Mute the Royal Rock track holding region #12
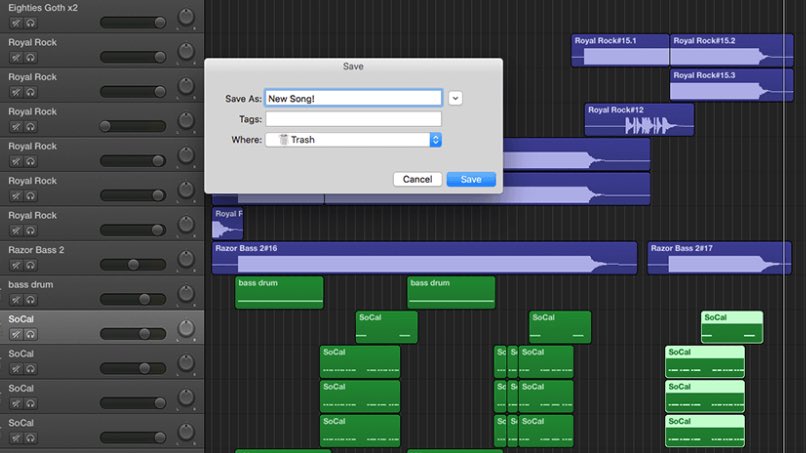The width and height of the screenshot is (806, 453). coord(16,126)
